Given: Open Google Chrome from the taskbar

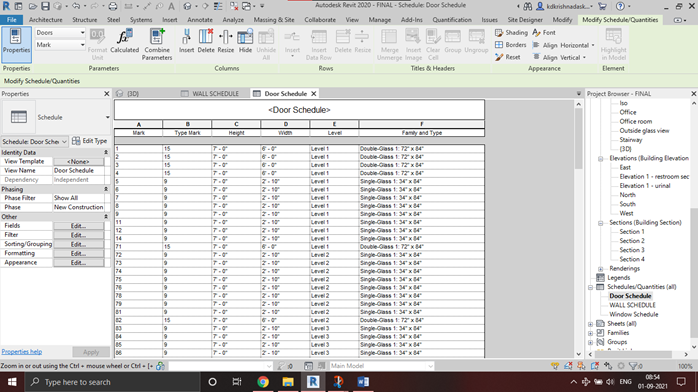Looking at the screenshot, I should 263,382.
